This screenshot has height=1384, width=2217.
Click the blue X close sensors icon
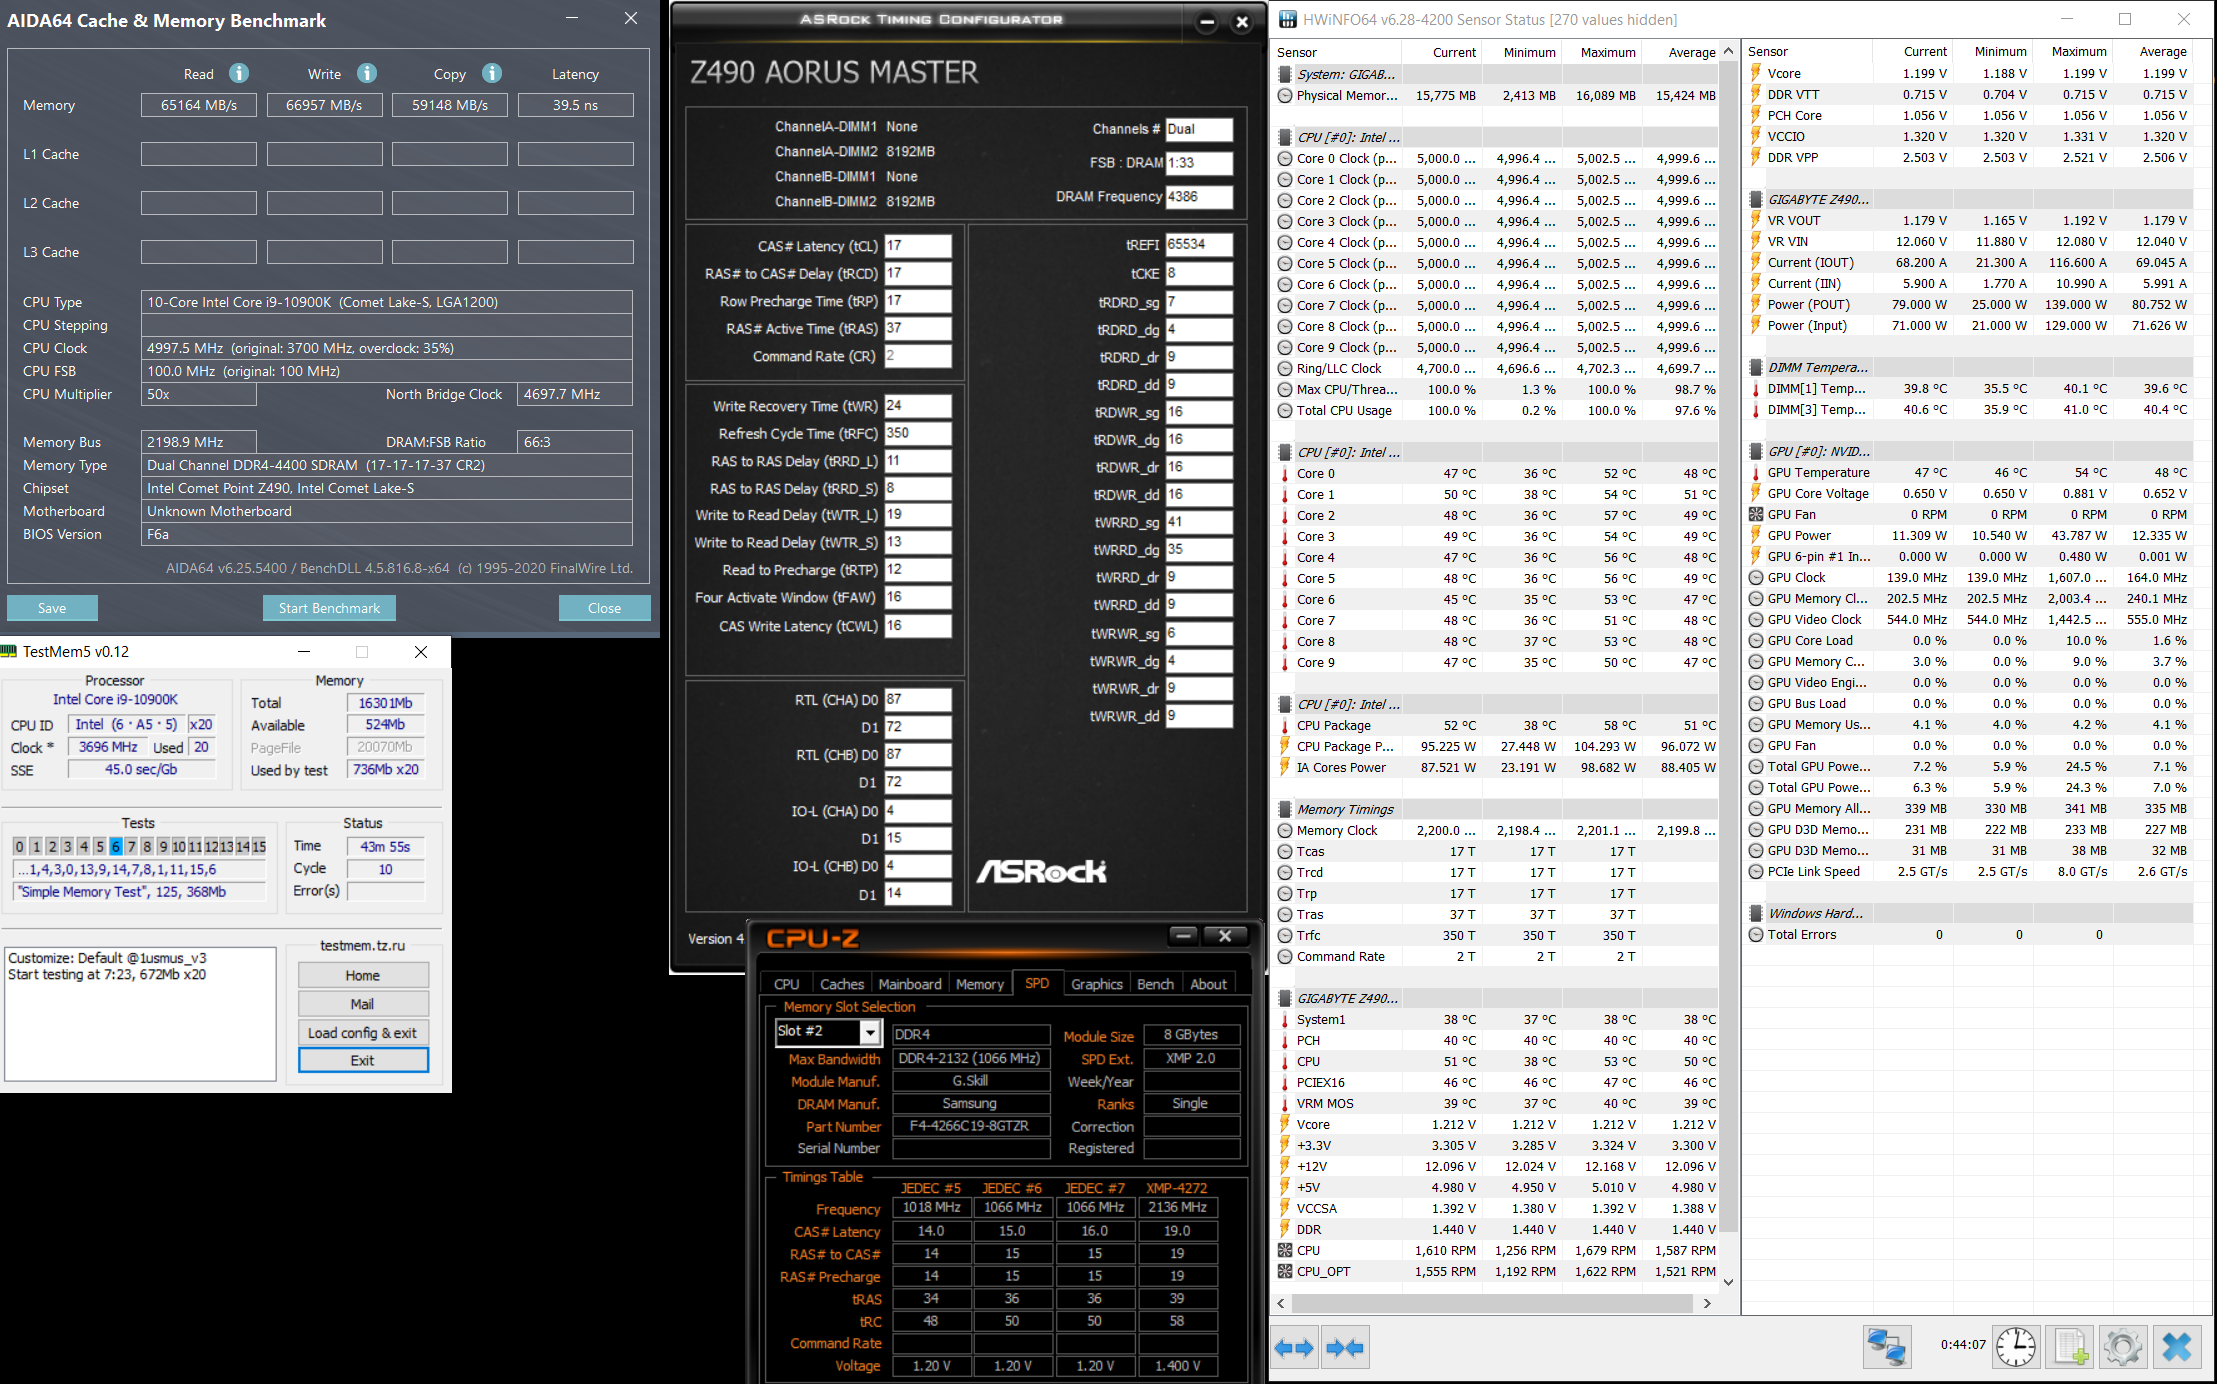[x=2176, y=1347]
